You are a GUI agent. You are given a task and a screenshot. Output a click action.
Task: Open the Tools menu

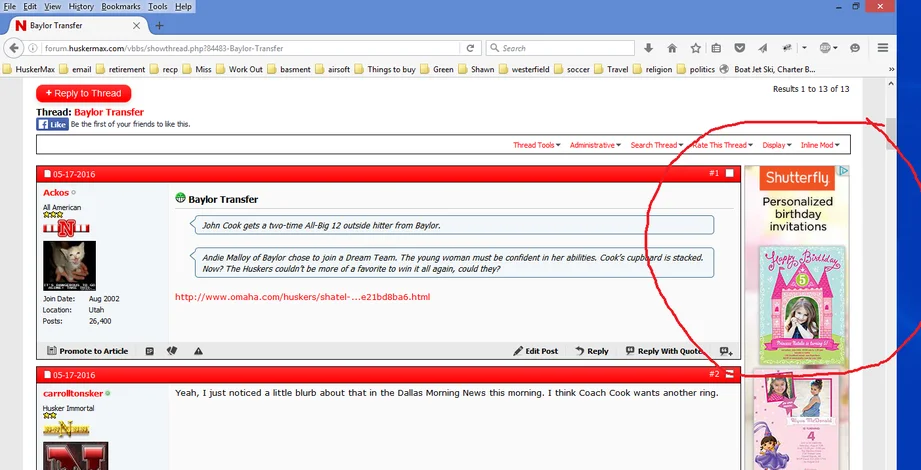click(x=157, y=6)
